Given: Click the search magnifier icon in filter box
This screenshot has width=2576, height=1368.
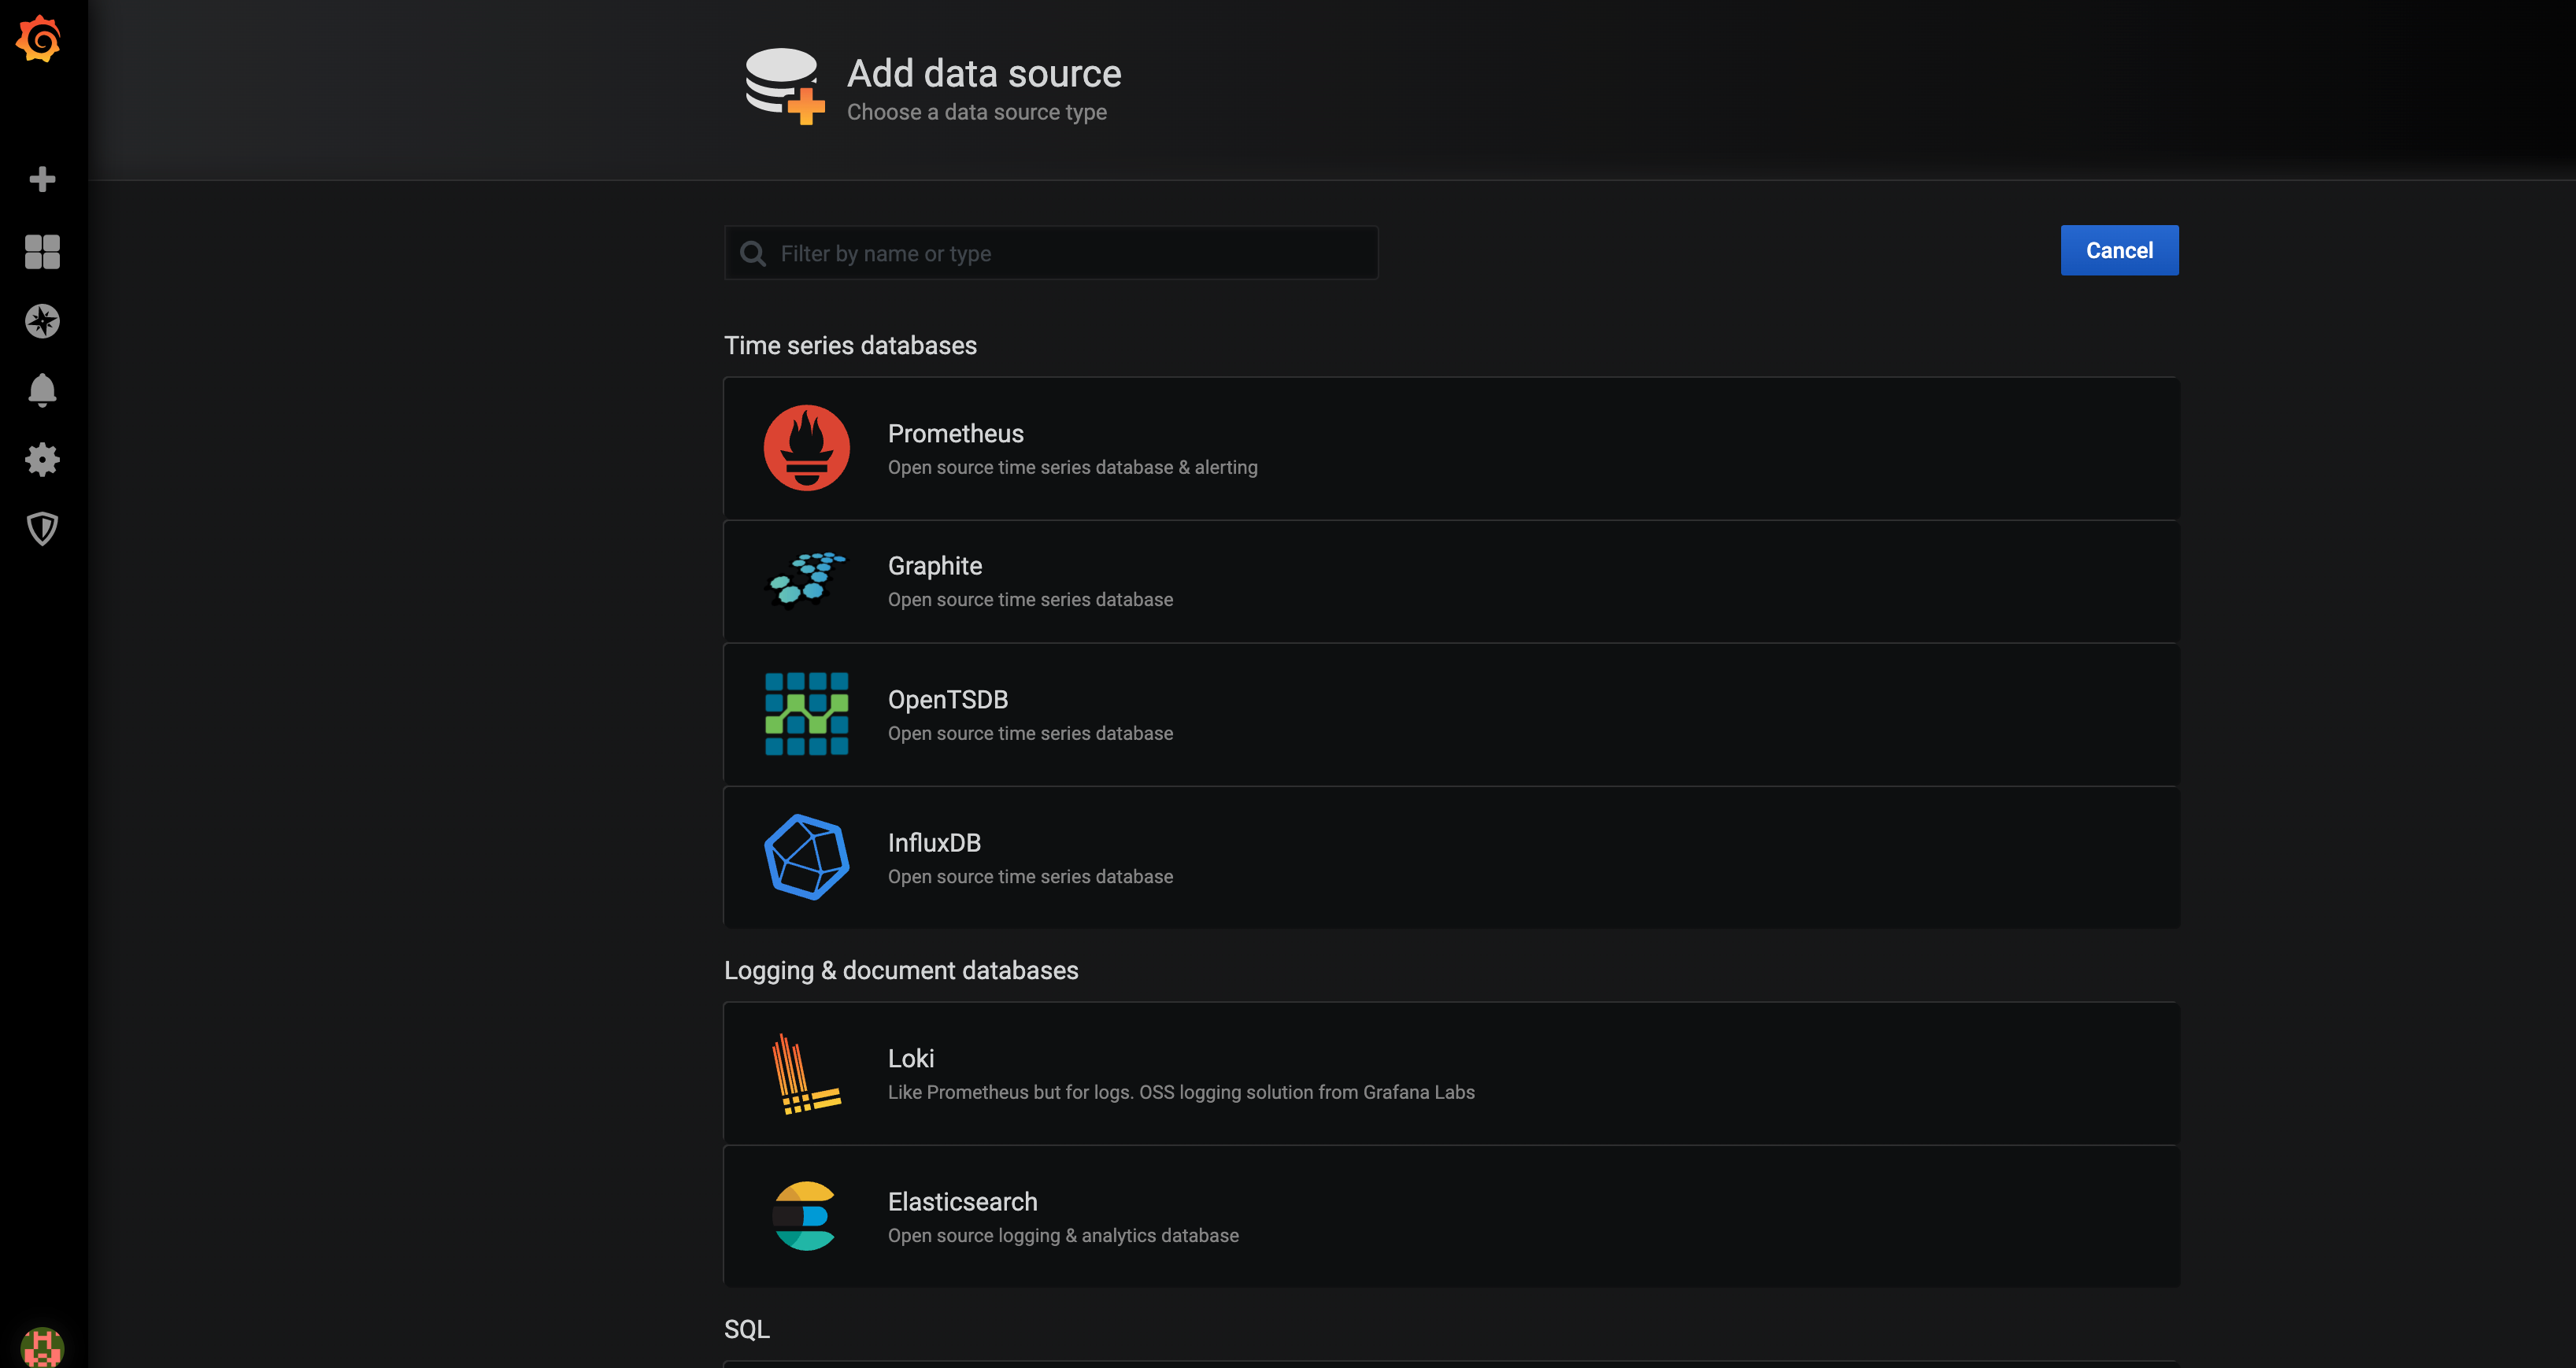Looking at the screenshot, I should tap(753, 254).
